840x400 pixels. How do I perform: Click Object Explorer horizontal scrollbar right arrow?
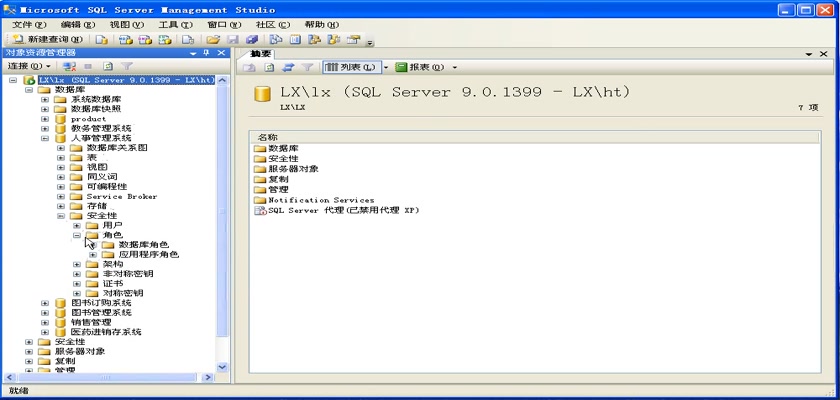[208, 378]
